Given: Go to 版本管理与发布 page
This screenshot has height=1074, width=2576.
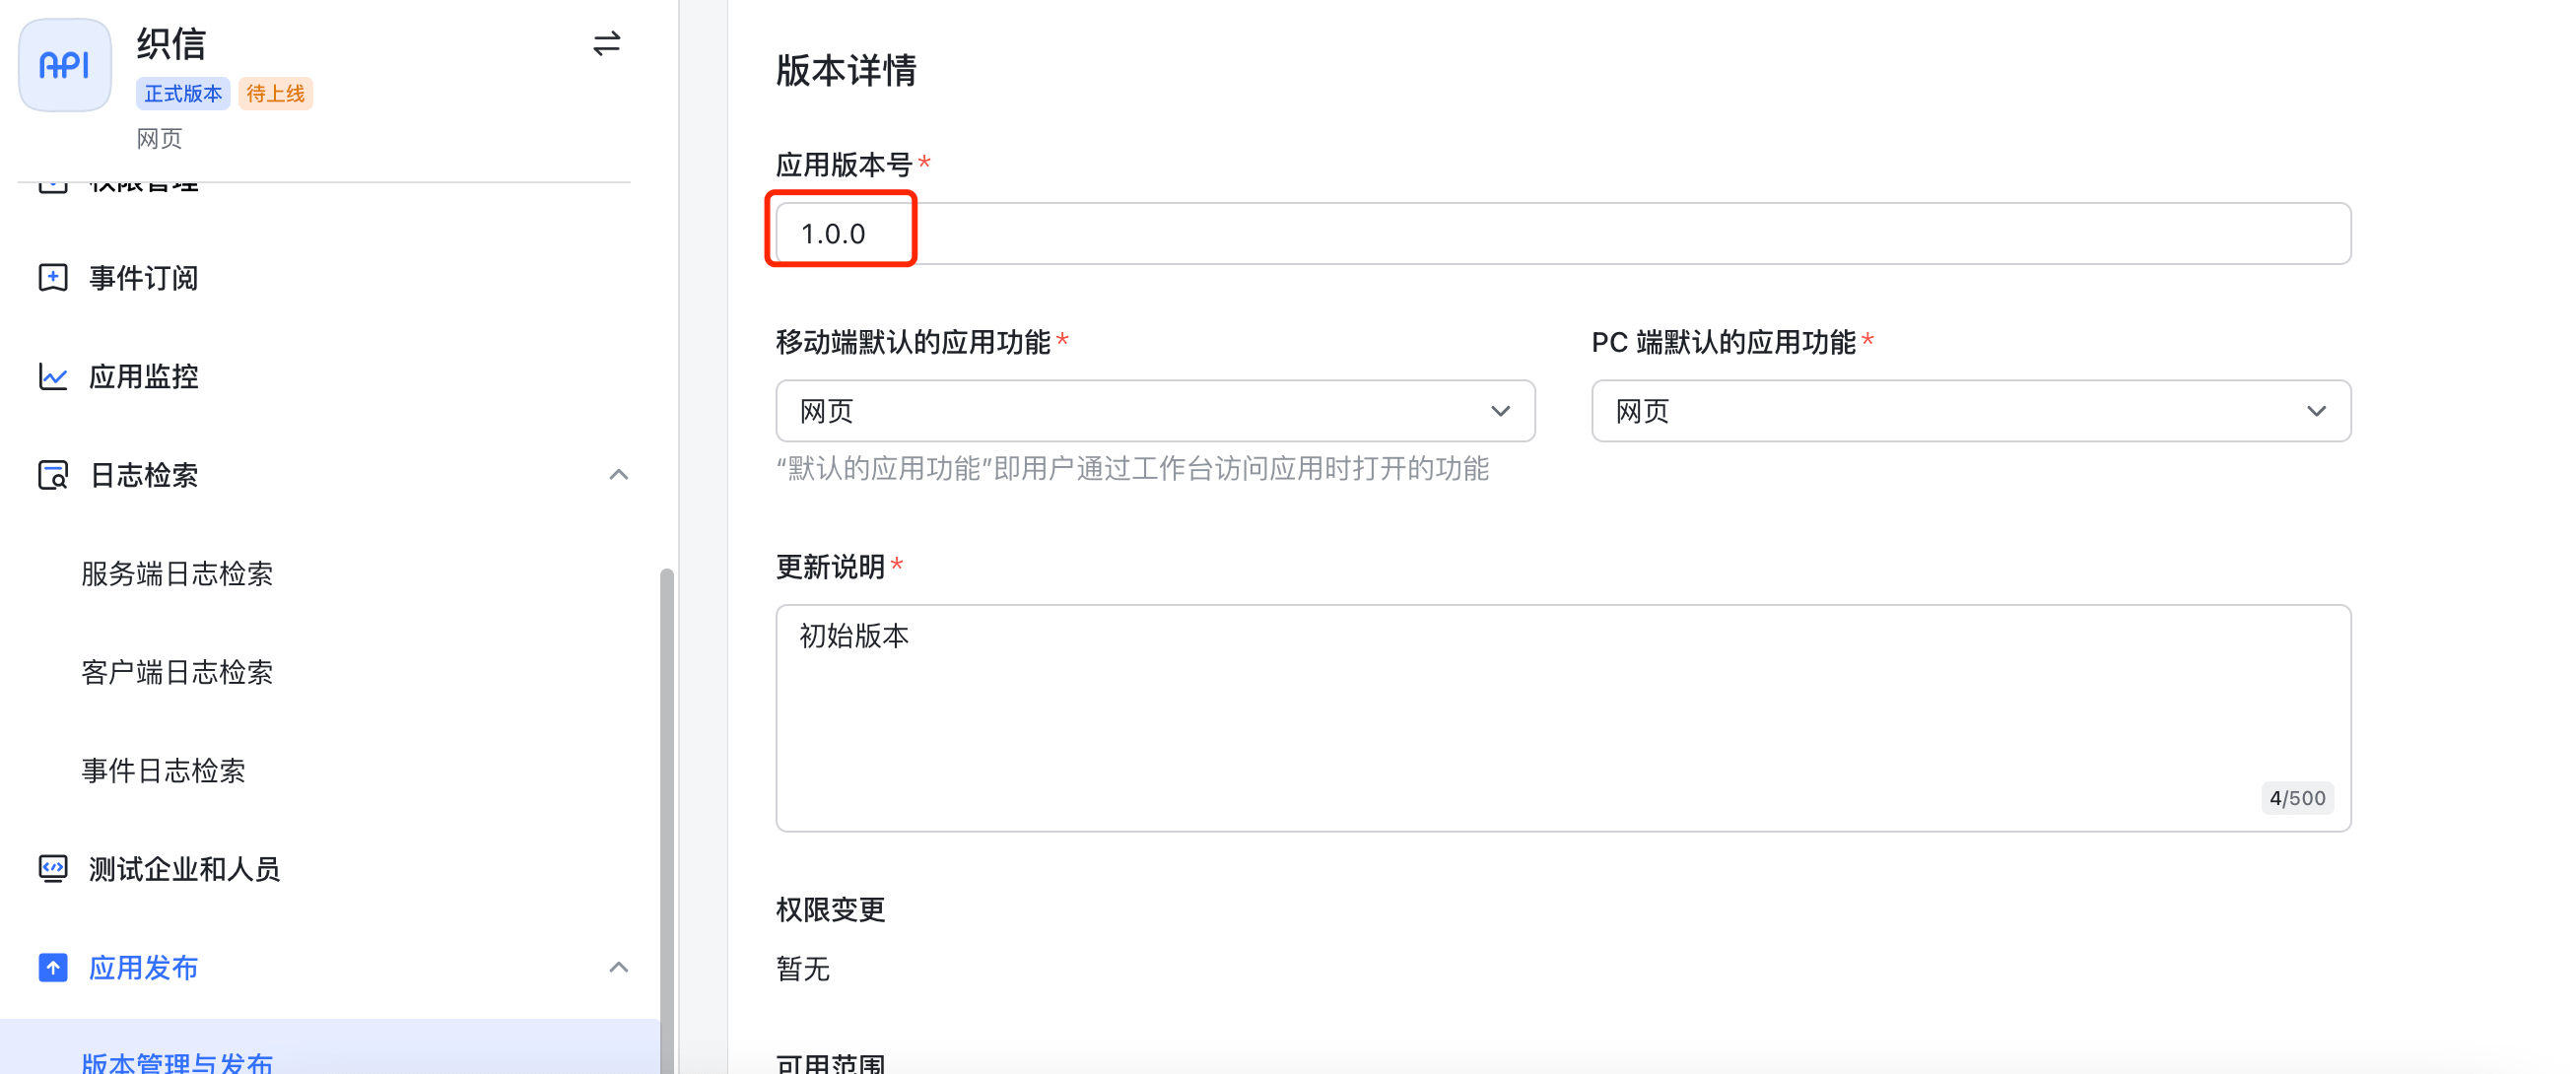Looking at the screenshot, I should (177, 1060).
